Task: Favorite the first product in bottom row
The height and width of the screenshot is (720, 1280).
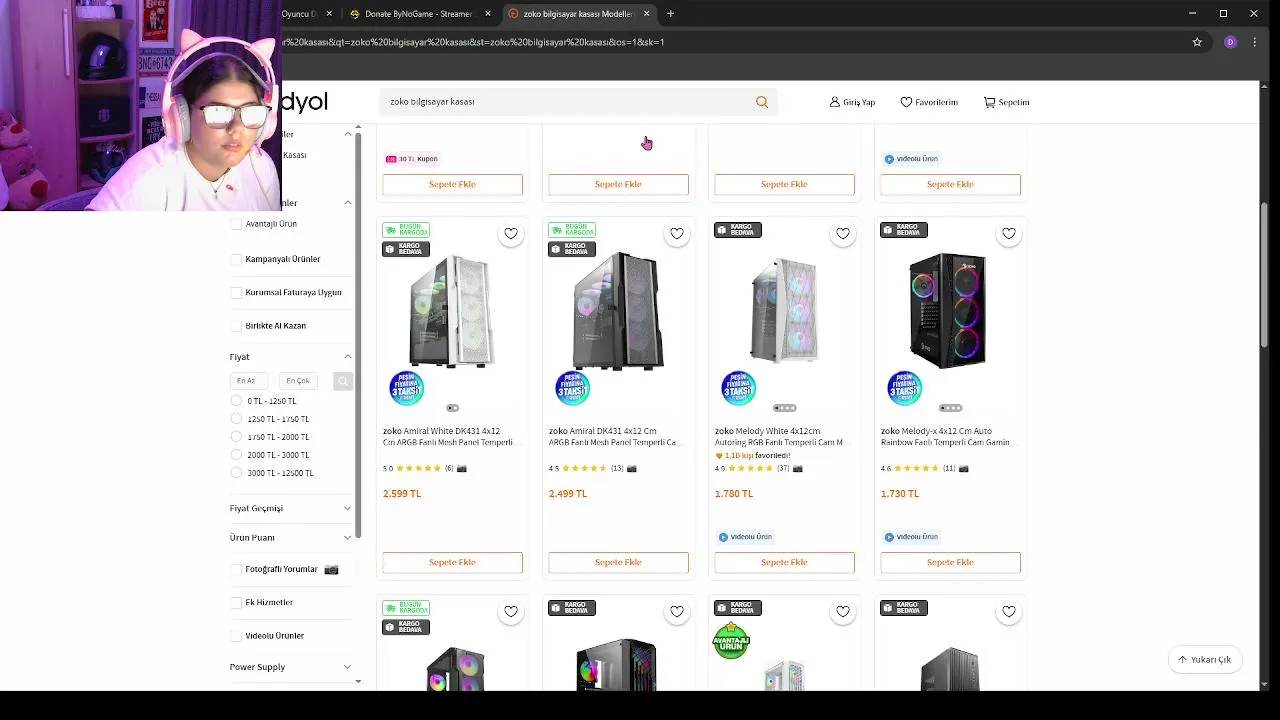Action: tap(511, 612)
